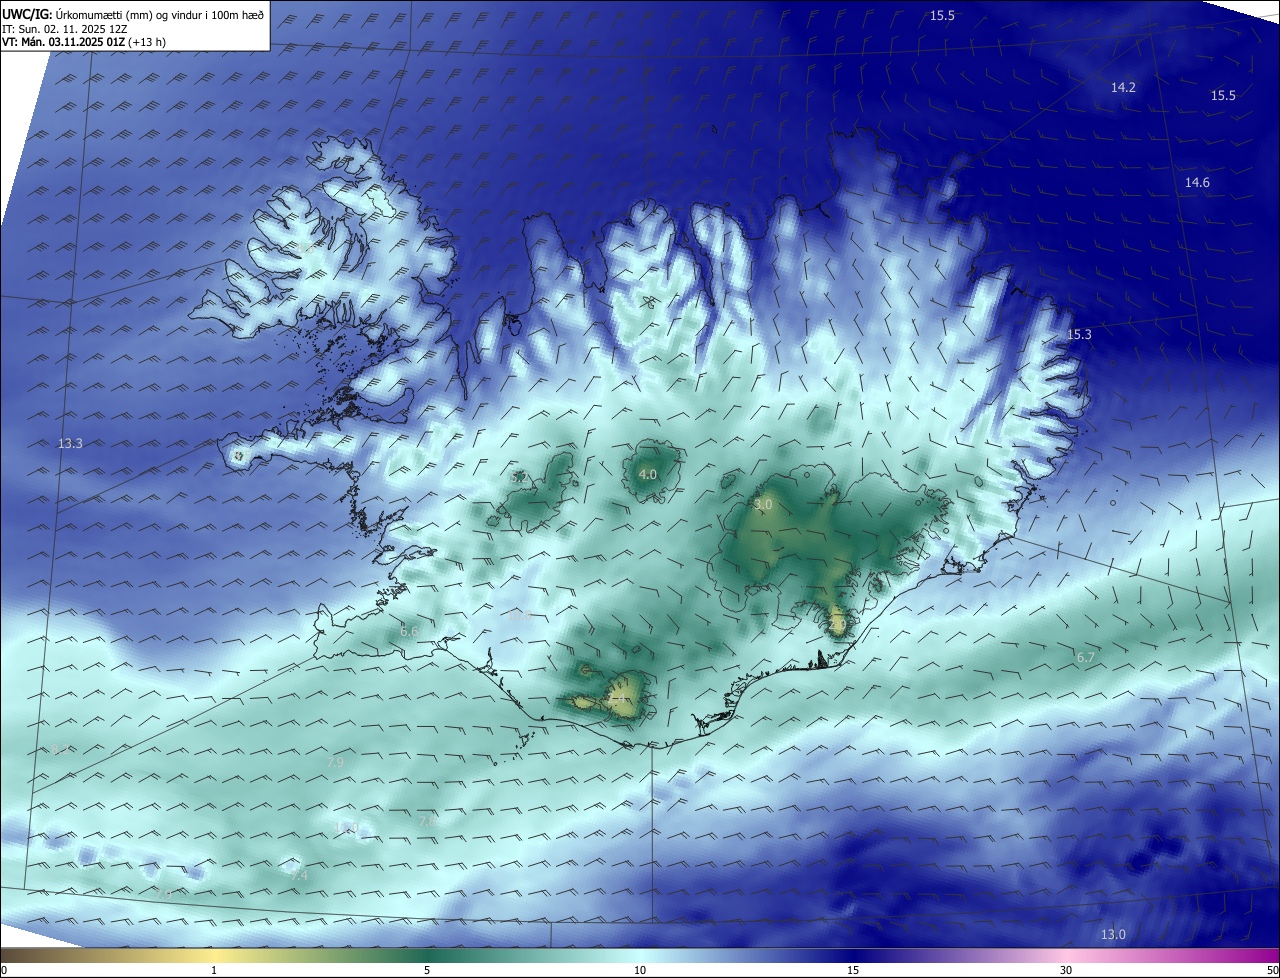Click the color scale tick label 30
Viewport: 1280px width, 978px height.
1066,970
